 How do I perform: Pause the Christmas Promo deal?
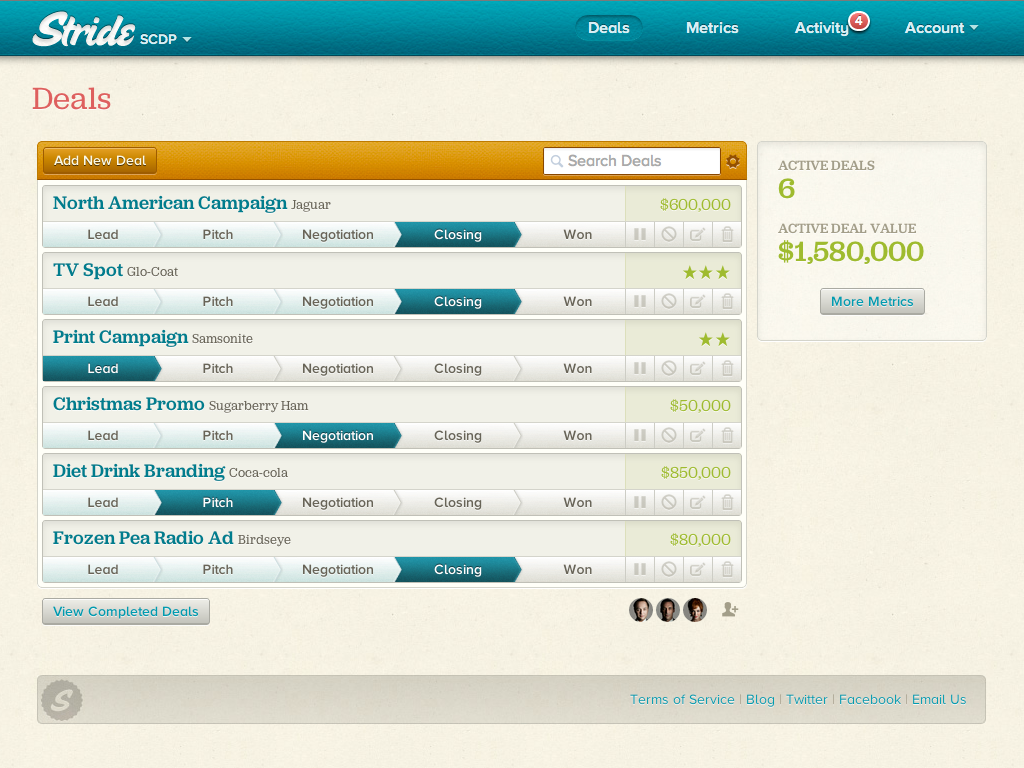[x=640, y=436]
